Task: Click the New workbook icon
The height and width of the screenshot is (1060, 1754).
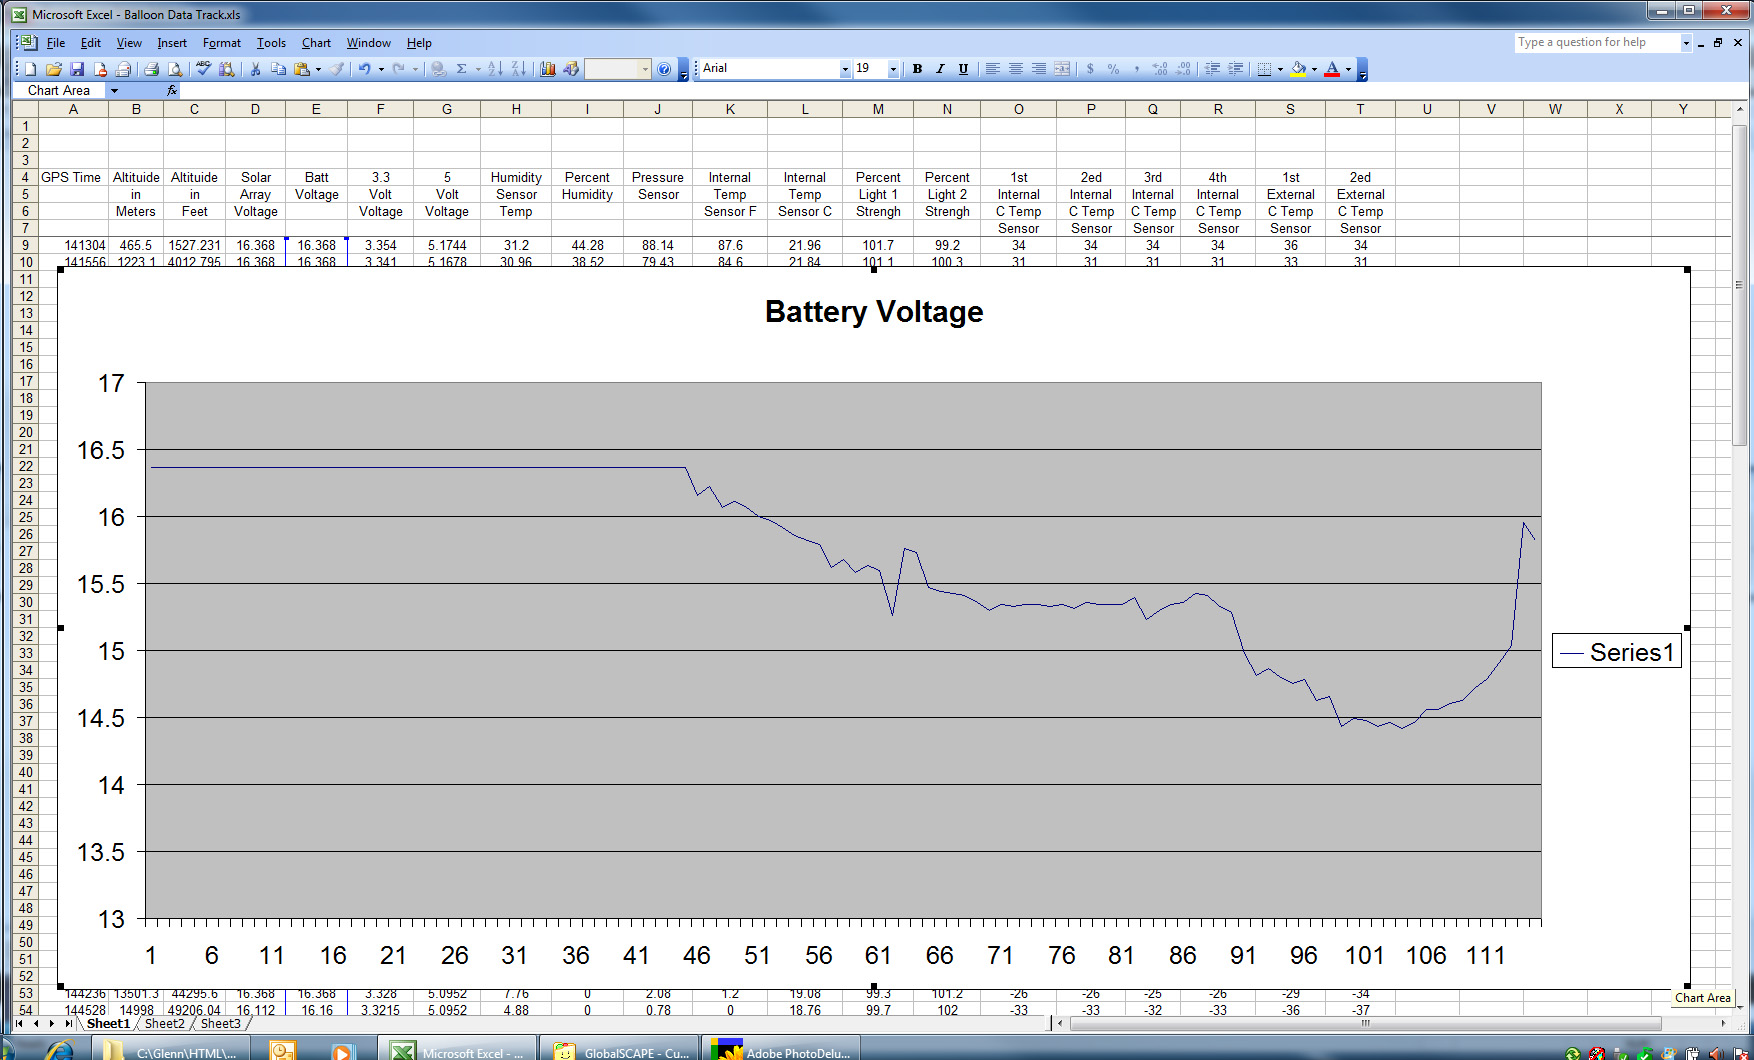Action: (31, 69)
